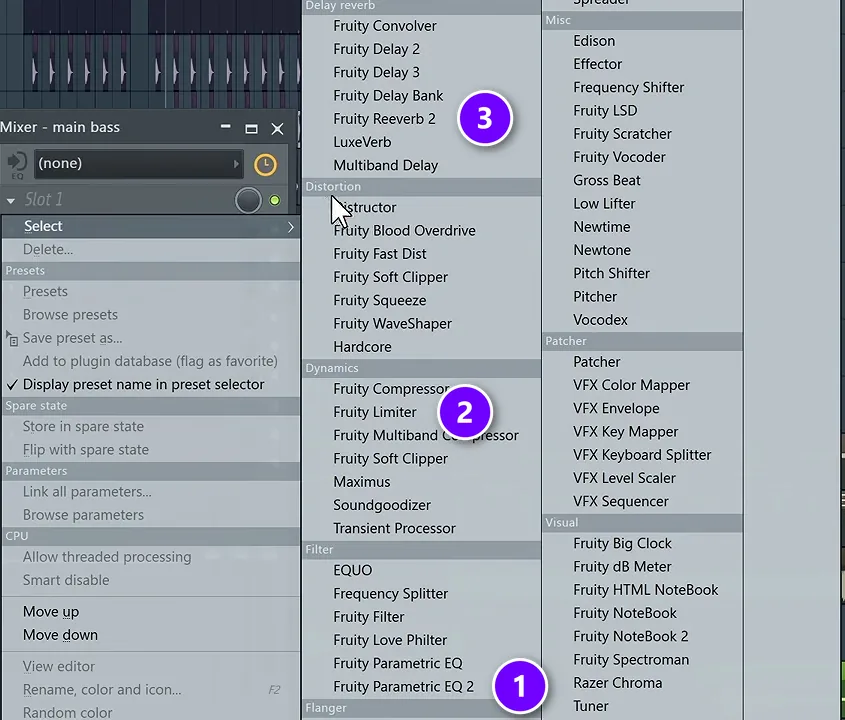Select Rename, color and icon...
845x720 pixels.
coord(151,689)
